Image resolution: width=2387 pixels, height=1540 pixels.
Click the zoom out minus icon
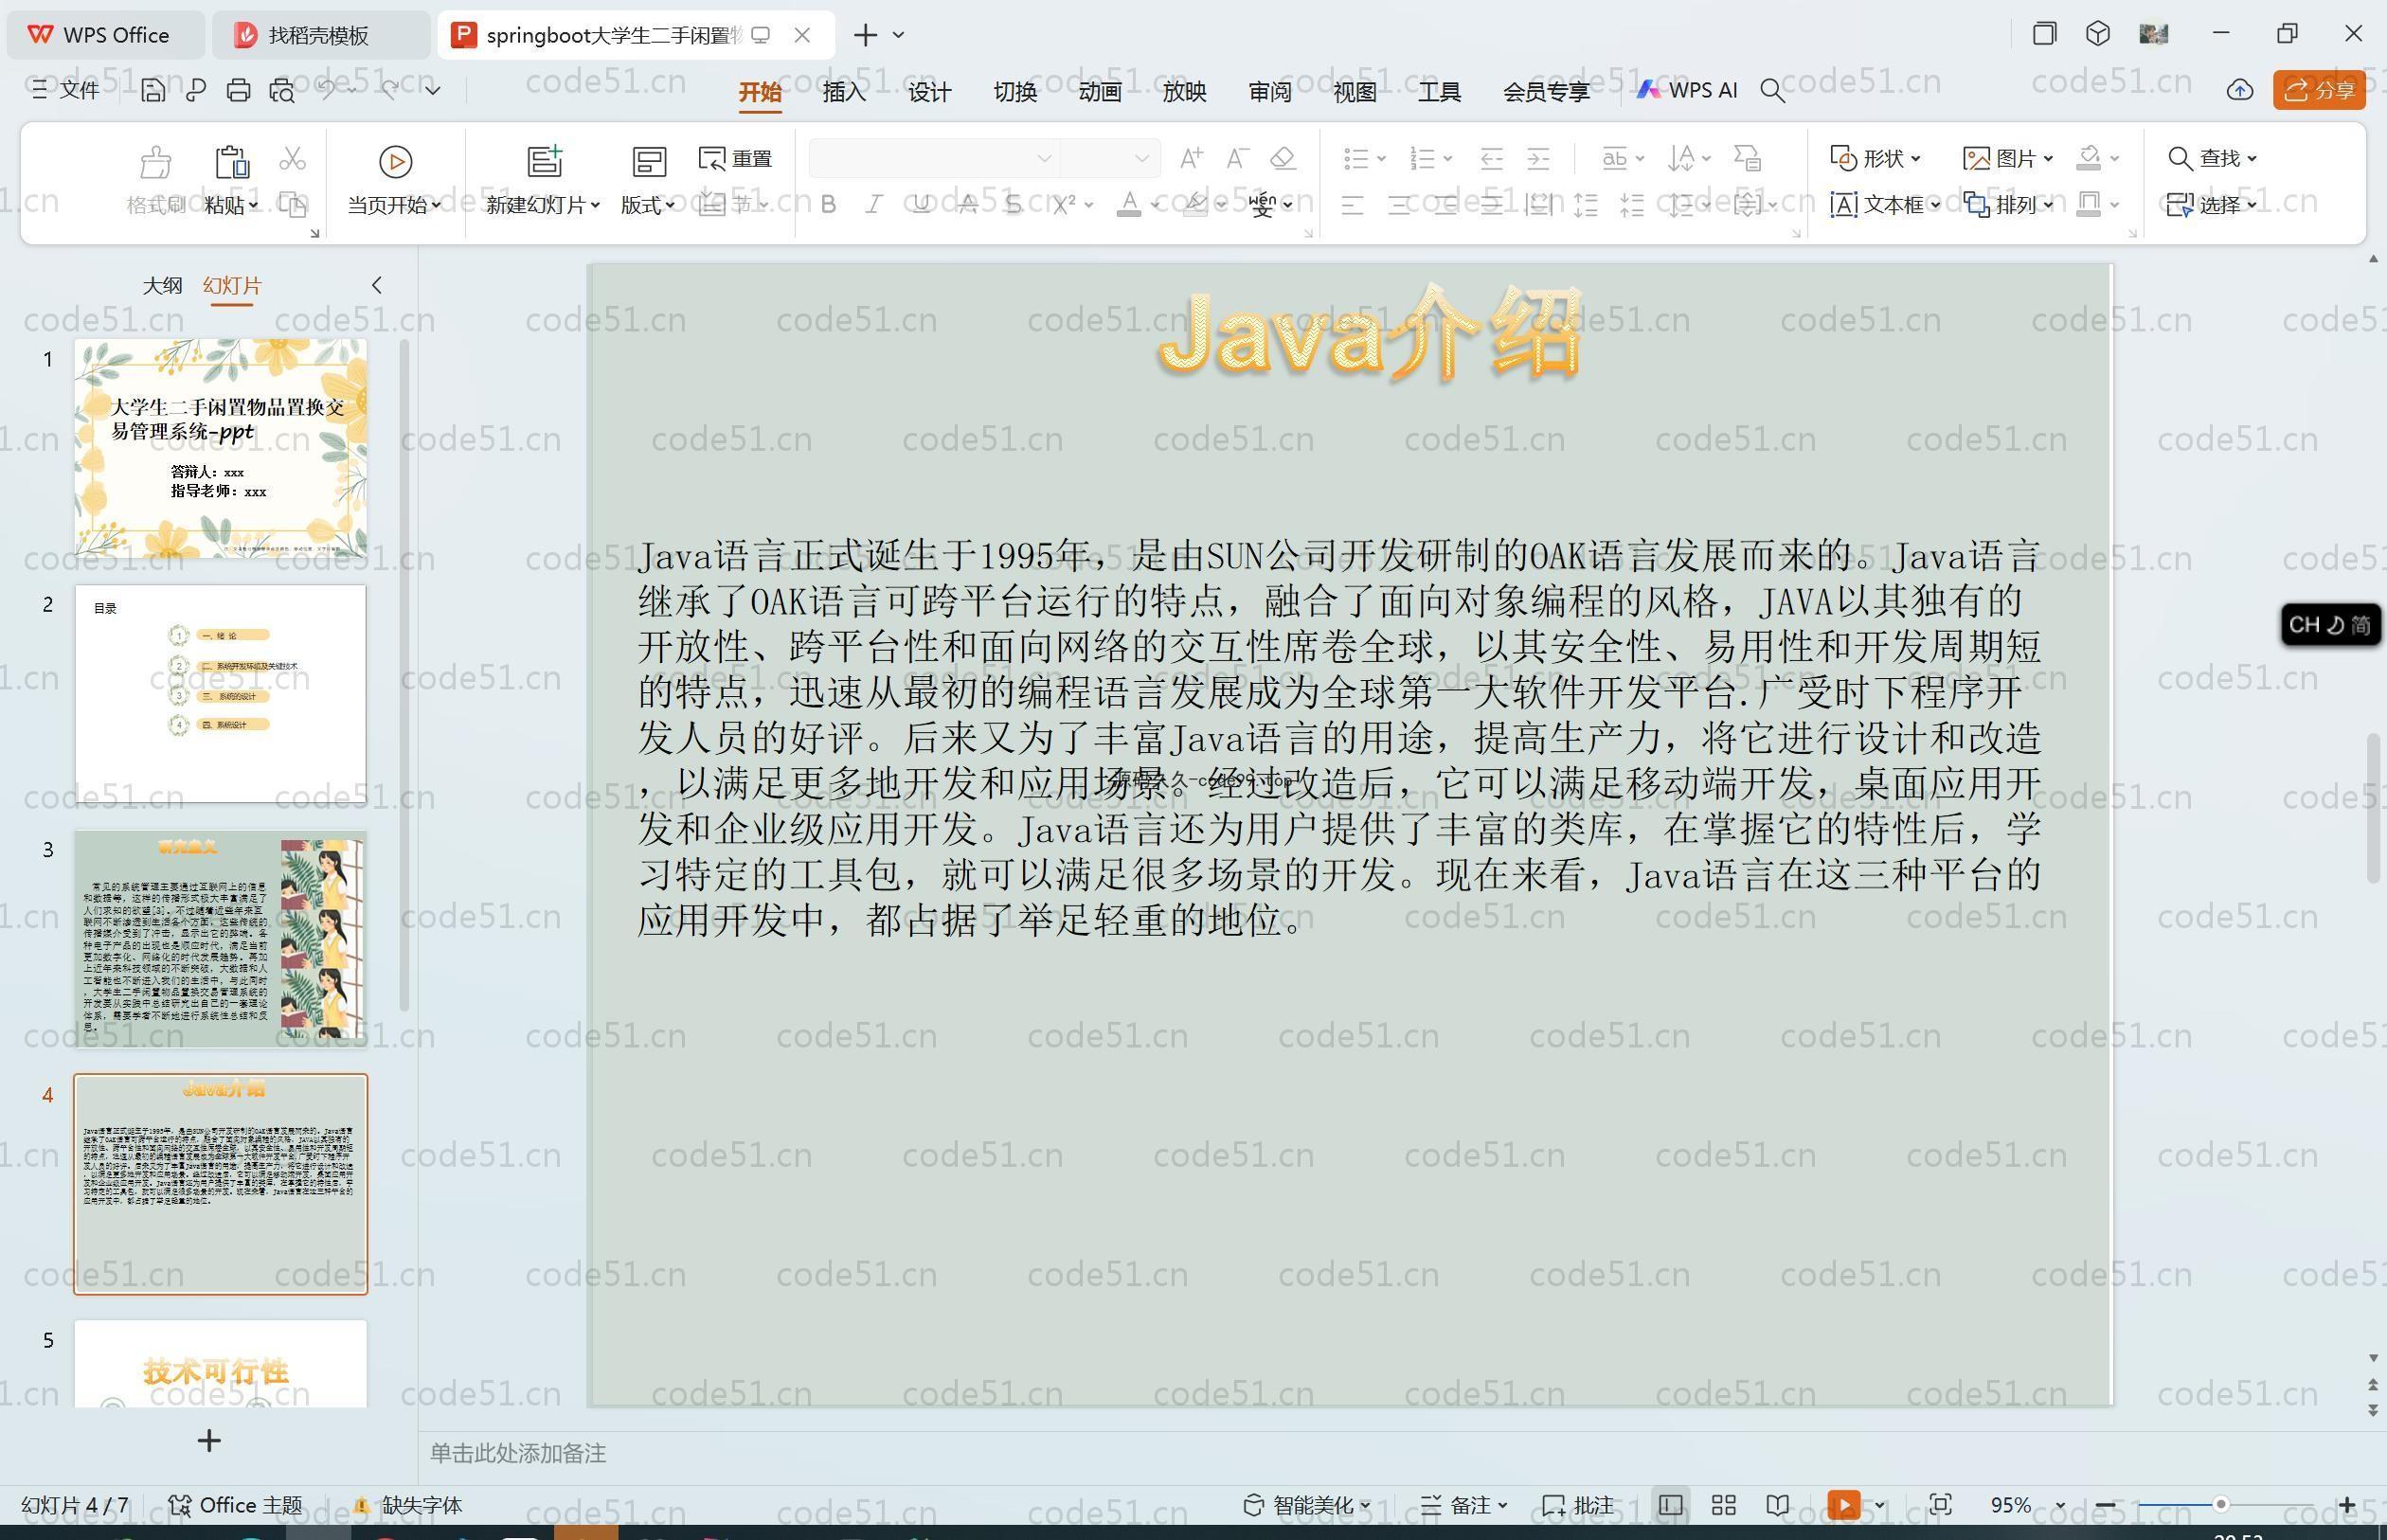tap(2105, 1505)
